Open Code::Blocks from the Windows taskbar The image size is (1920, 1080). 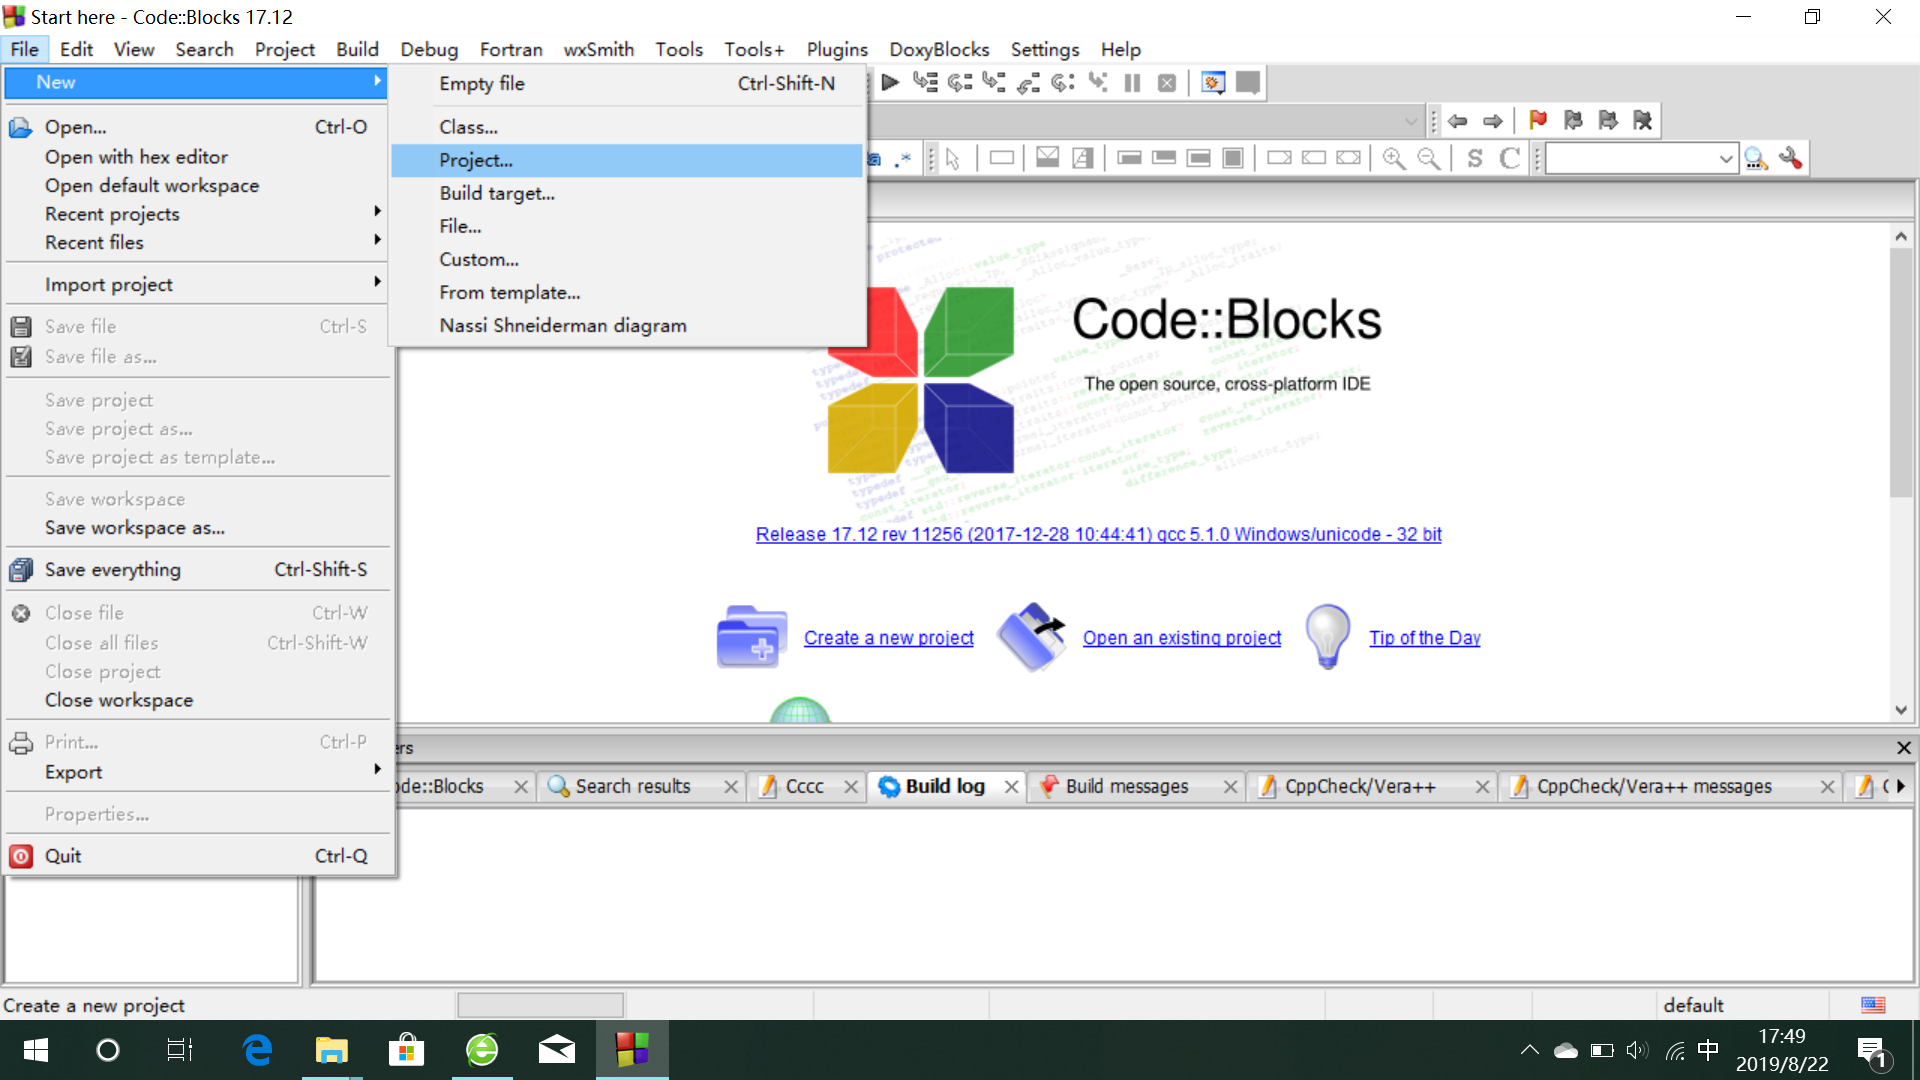(x=632, y=1050)
